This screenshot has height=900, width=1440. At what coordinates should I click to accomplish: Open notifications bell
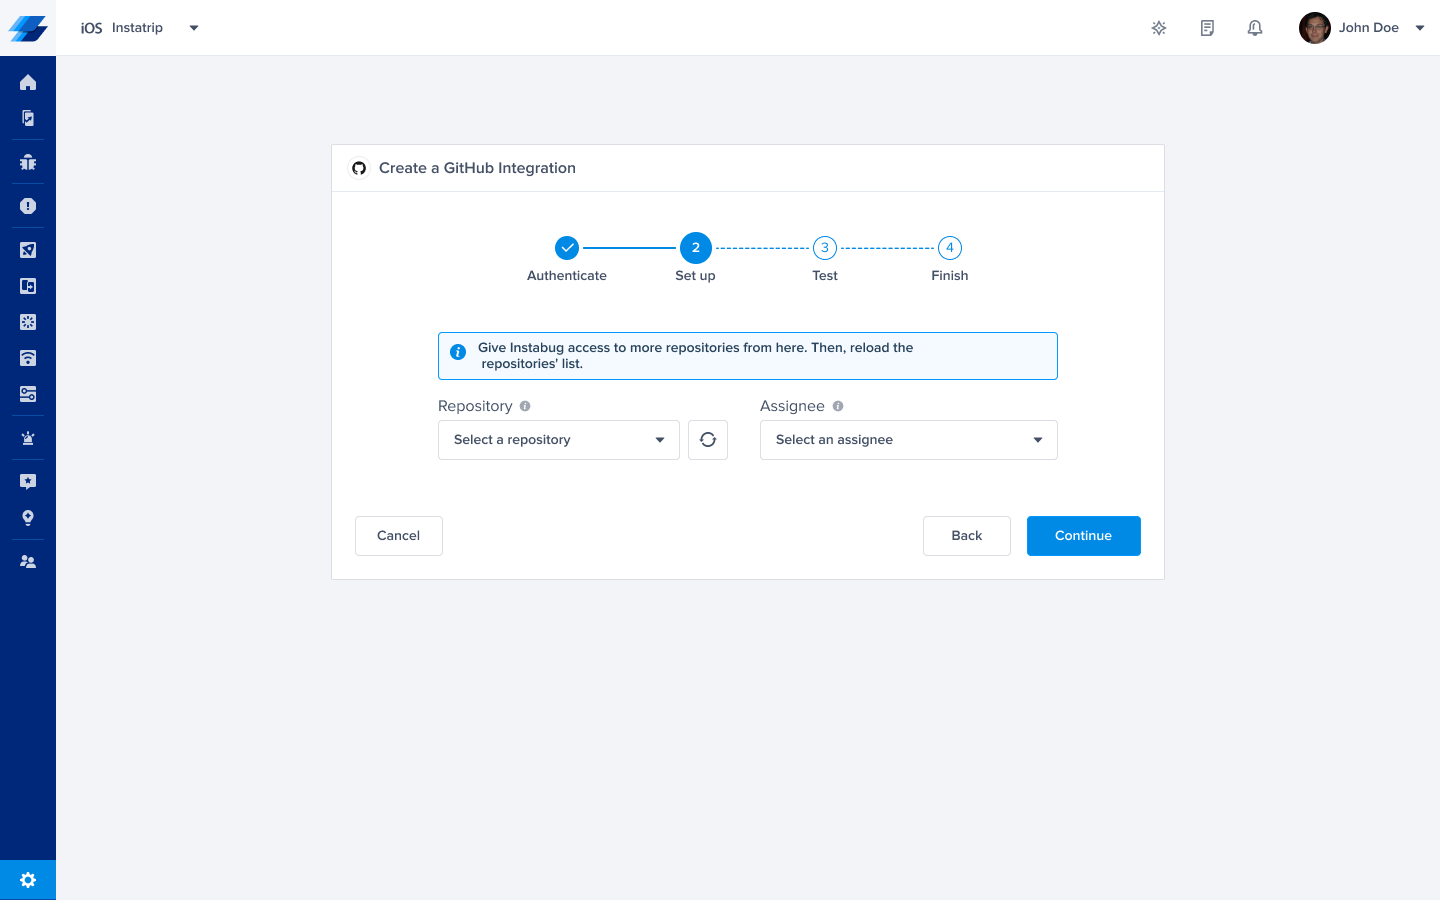(x=1255, y=28)
